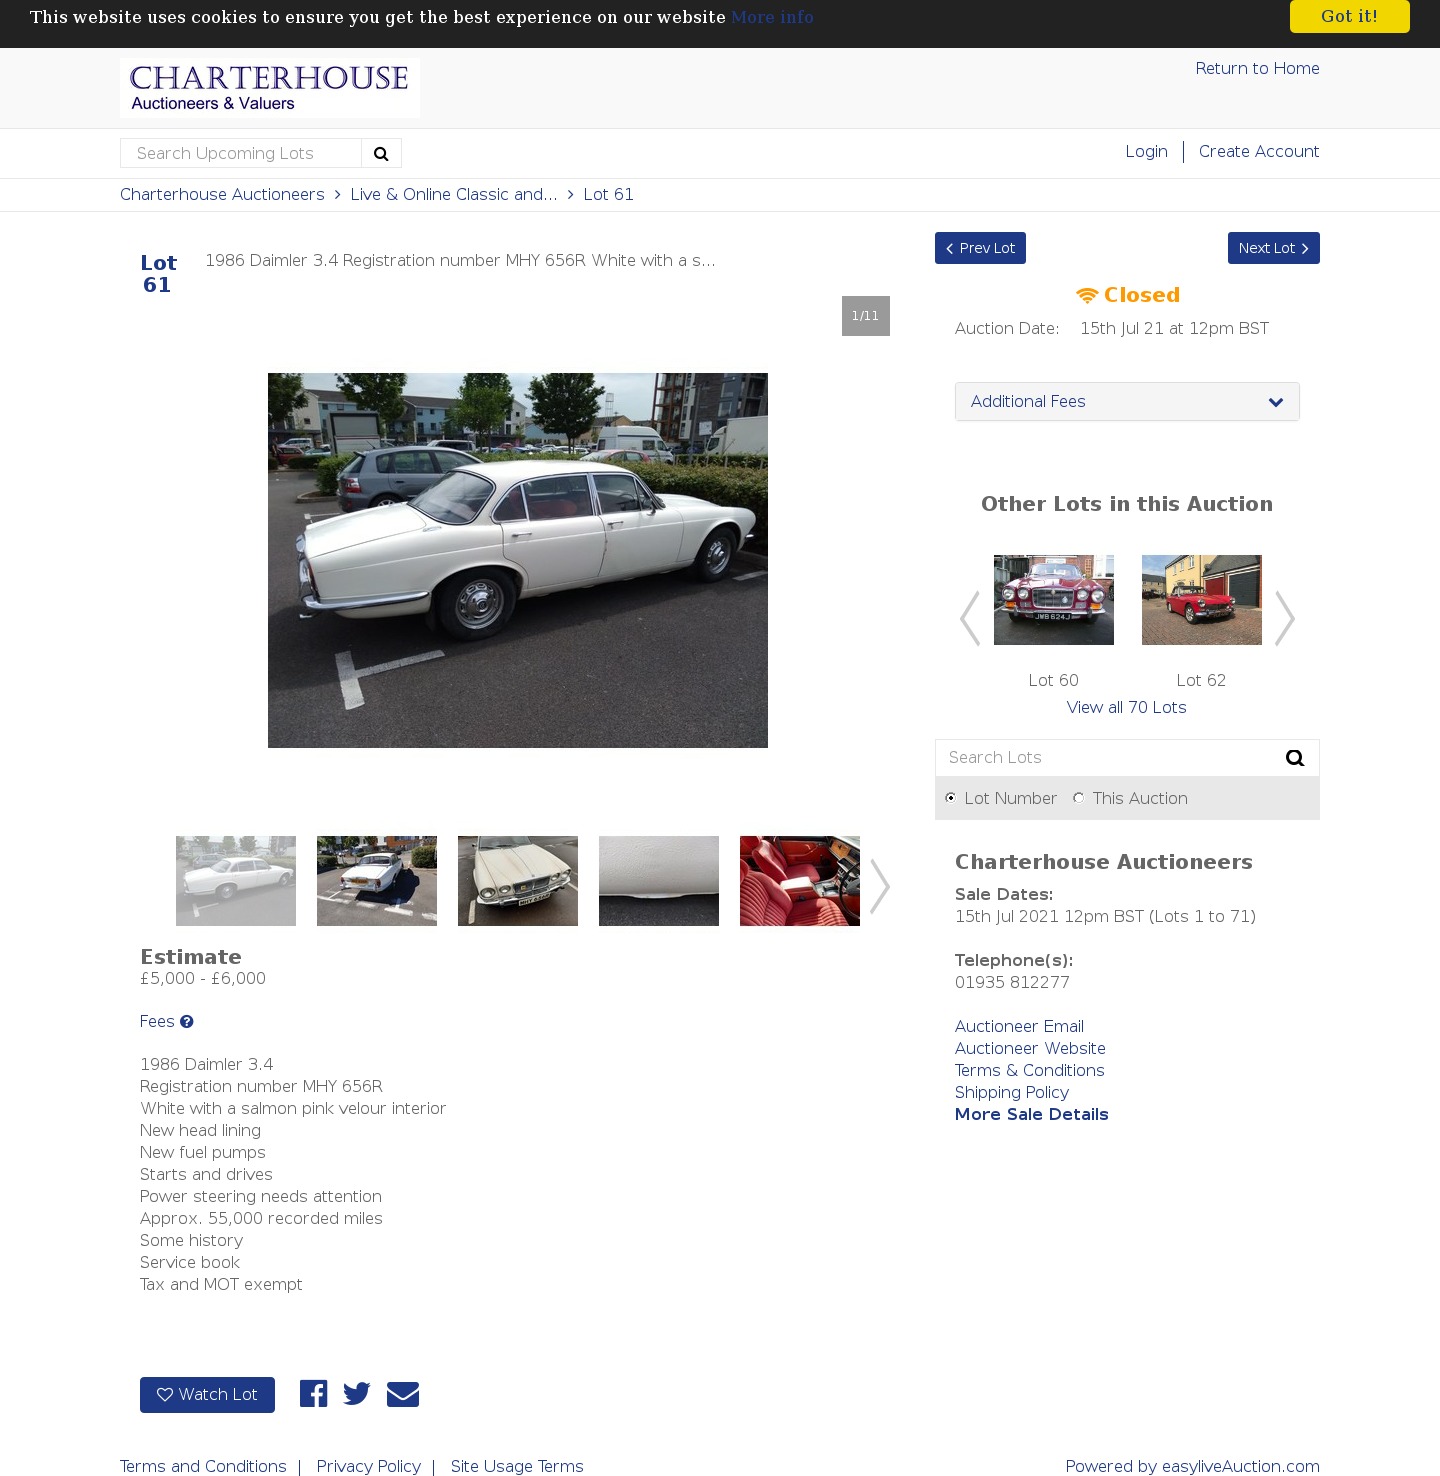This screenshot has width=1440, height=1476.
Task: Dismiss the cookie banner with Got it!
Action: point(1349,16)
